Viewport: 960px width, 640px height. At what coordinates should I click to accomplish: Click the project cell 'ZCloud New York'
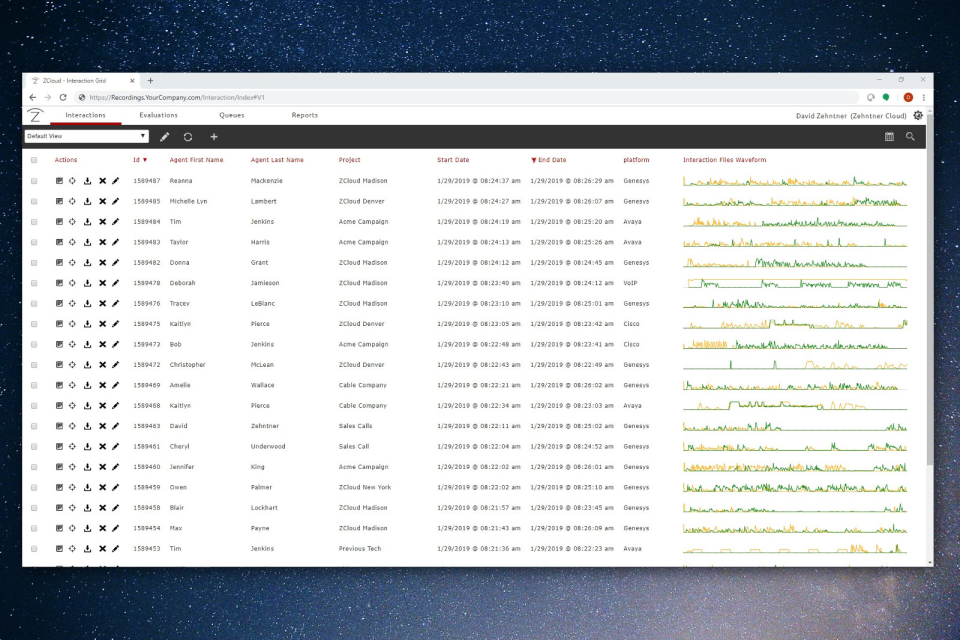[x=365, y=488]
